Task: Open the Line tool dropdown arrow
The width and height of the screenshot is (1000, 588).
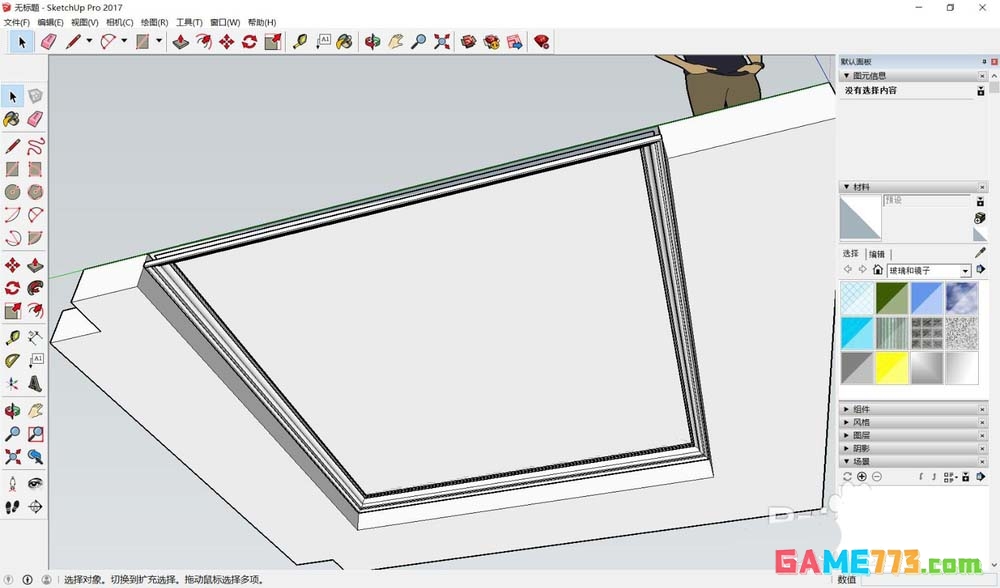Action: click(88, 42)
